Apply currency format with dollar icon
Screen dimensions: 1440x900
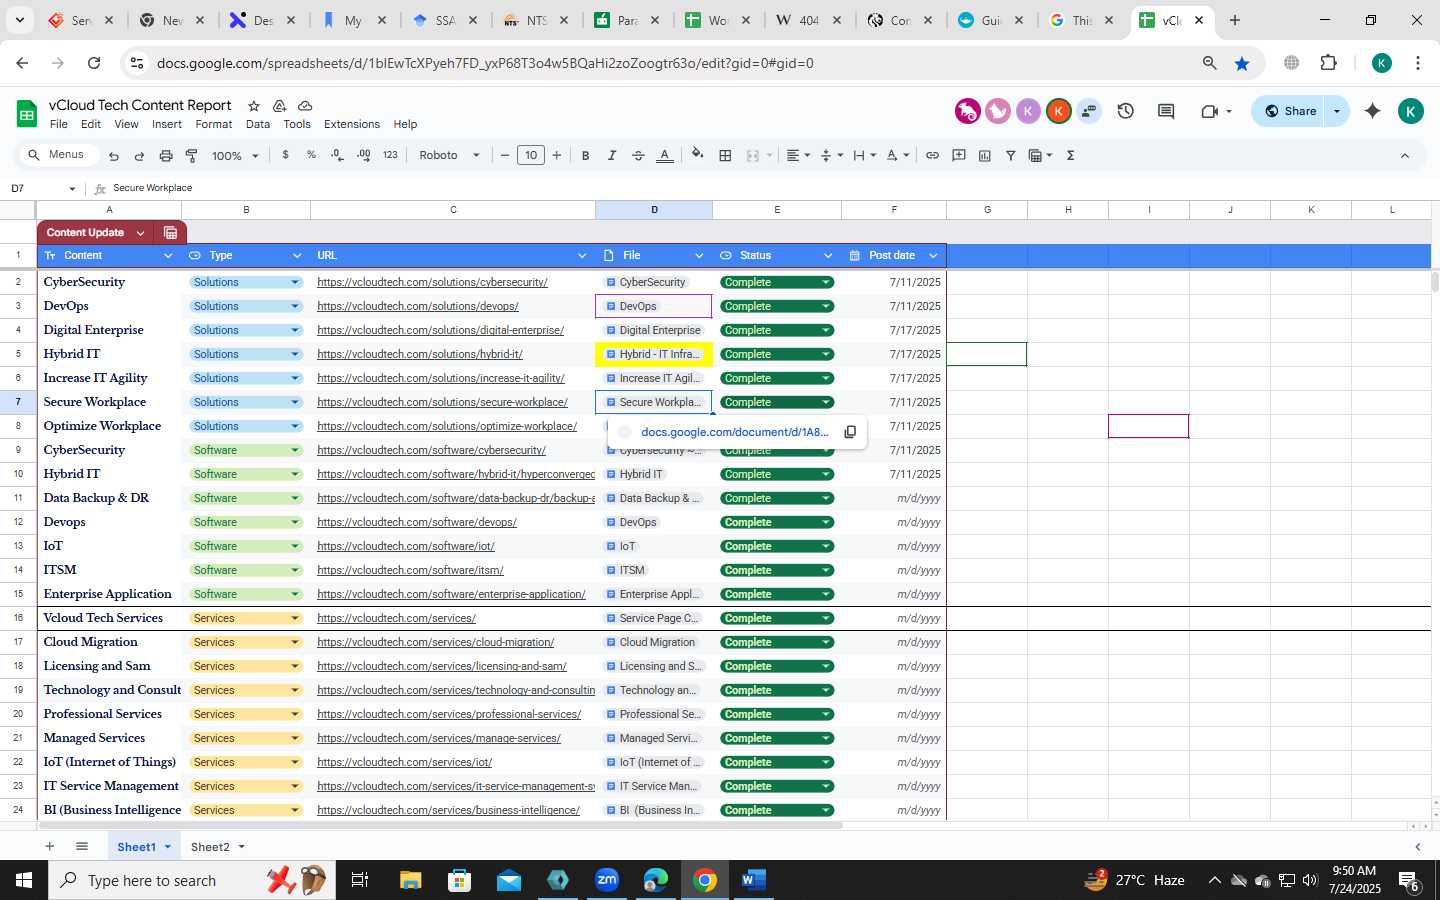(x=286, y=155)
